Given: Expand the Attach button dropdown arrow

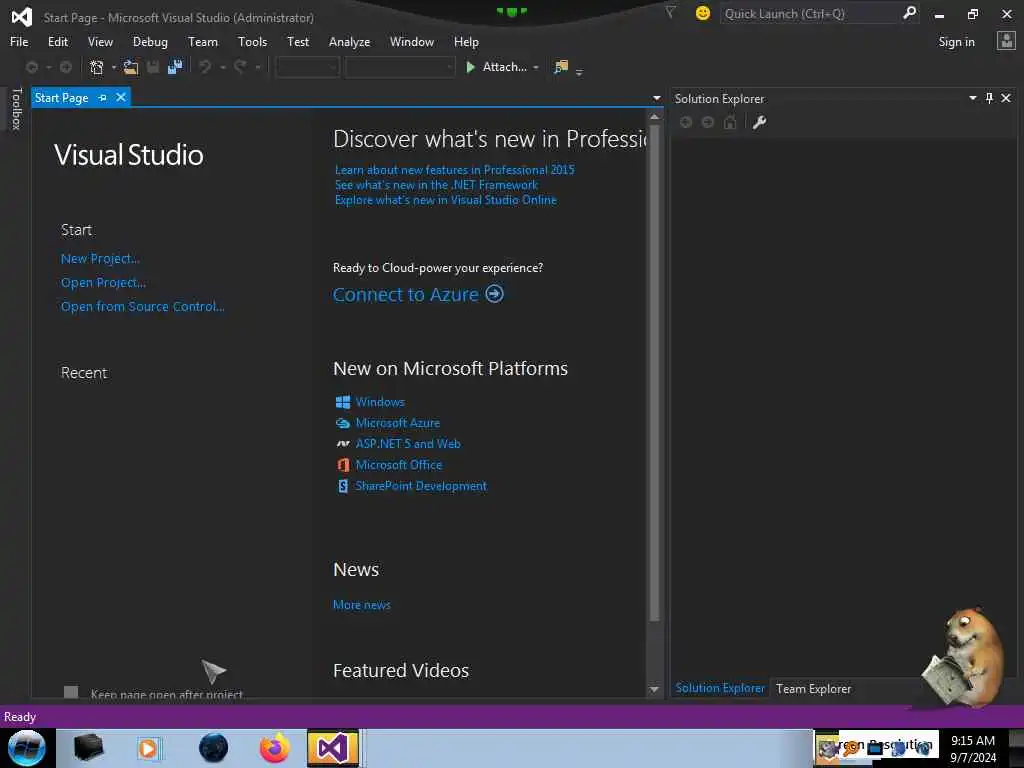Looking at the screenshot, I should click(536, 67).
